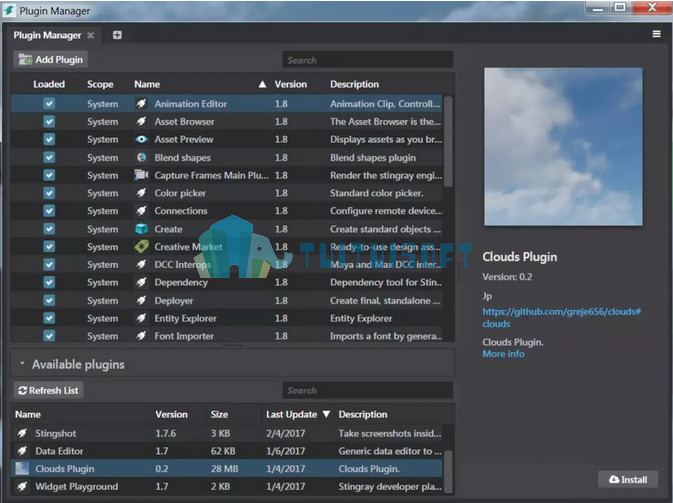Click the Stingshot plugin icon
Screen dimensions: 673x503
[x=22, y=433]
